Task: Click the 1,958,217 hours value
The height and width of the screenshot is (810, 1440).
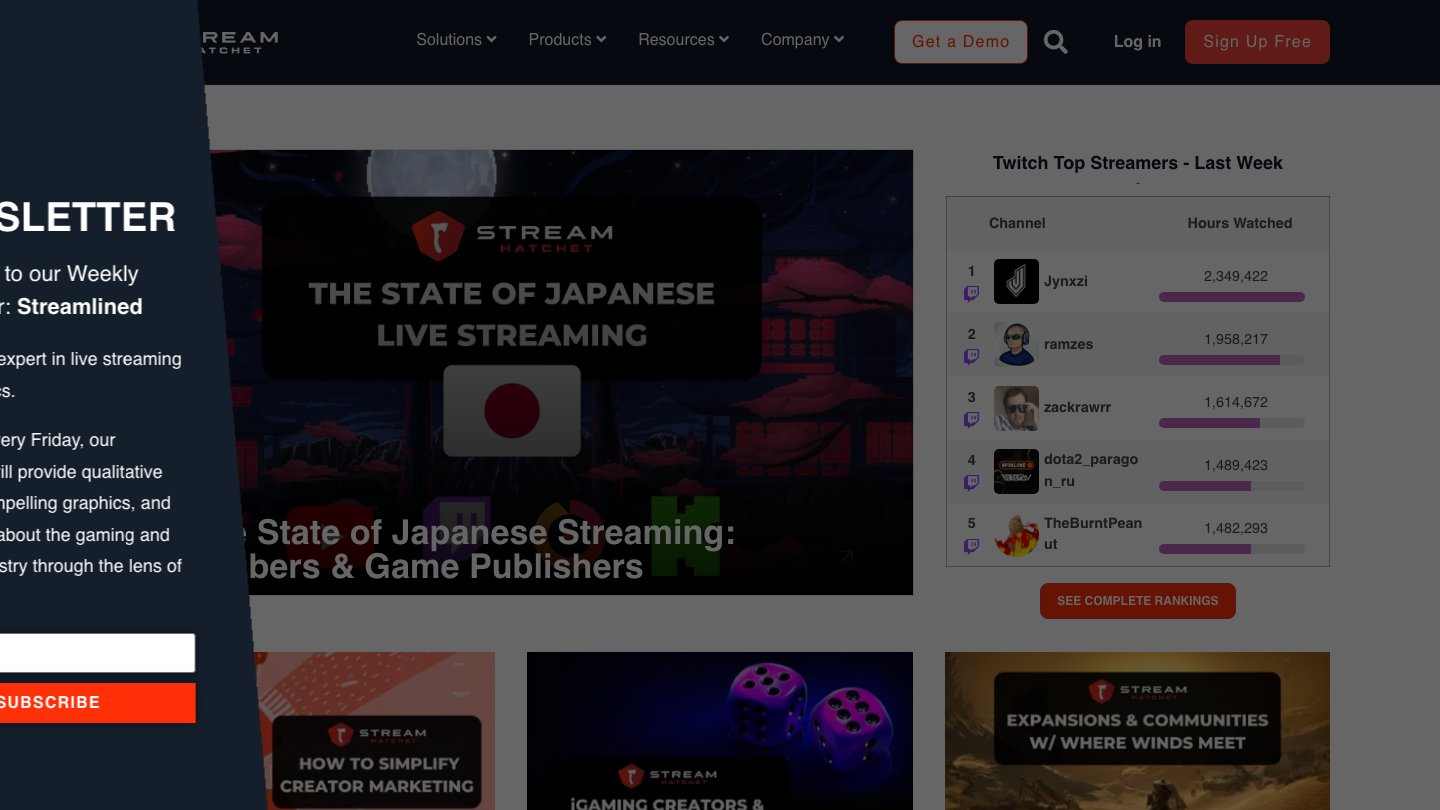Action: [1236, 339]
